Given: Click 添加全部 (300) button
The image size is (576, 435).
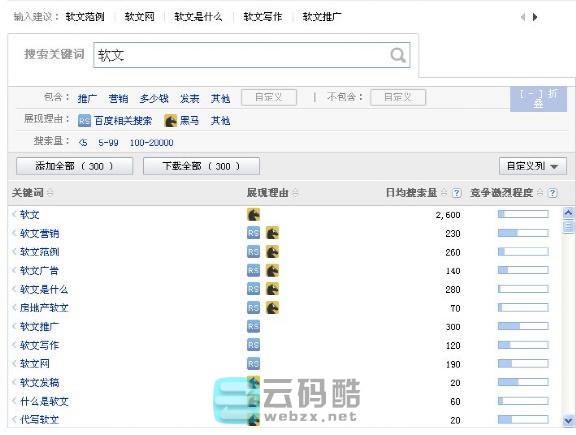Looking at the screenshot, I should coord(75,166).
